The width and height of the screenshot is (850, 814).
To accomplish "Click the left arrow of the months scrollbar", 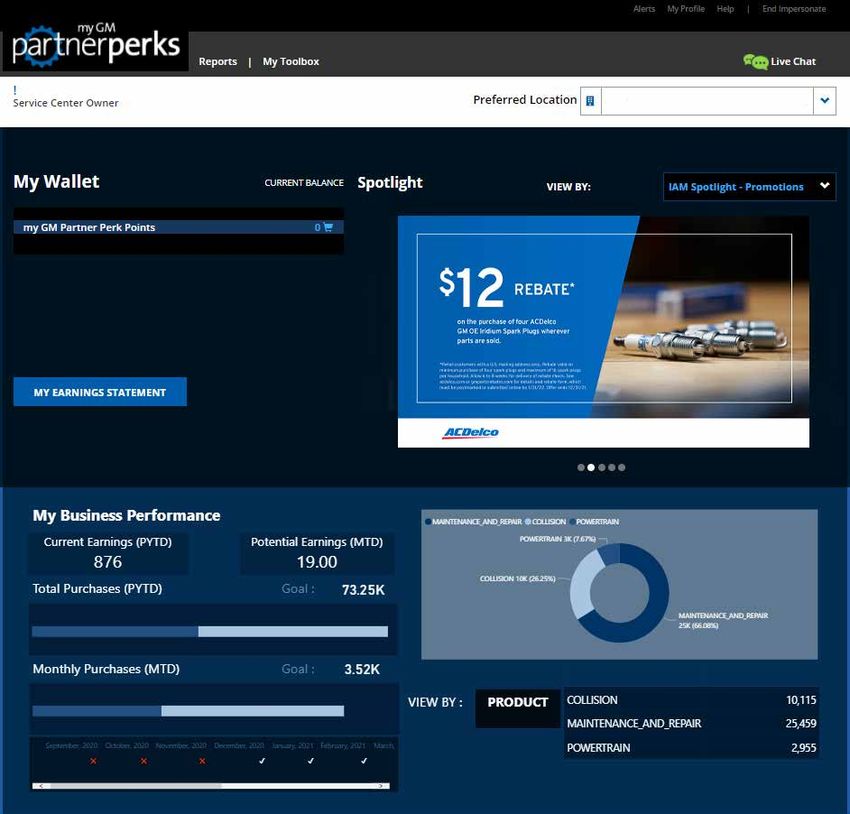I will 41,786.
